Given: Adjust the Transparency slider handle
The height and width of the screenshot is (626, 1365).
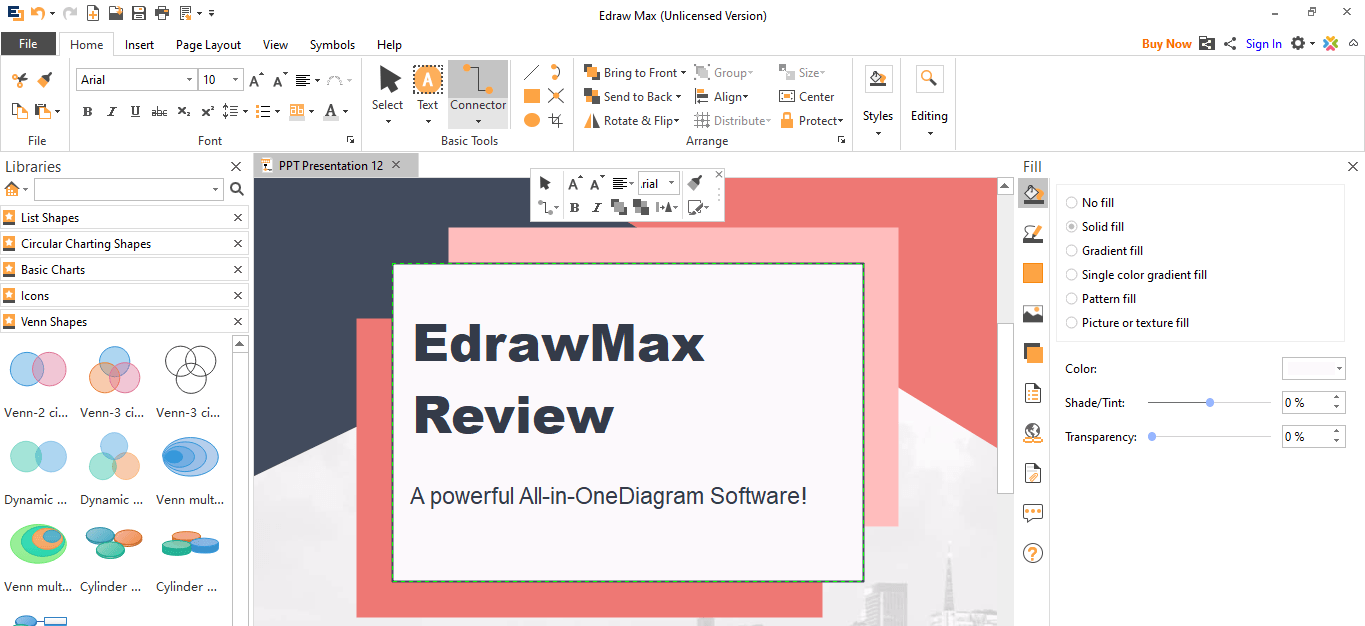Looking at the screenshot, I should 1152,436.
